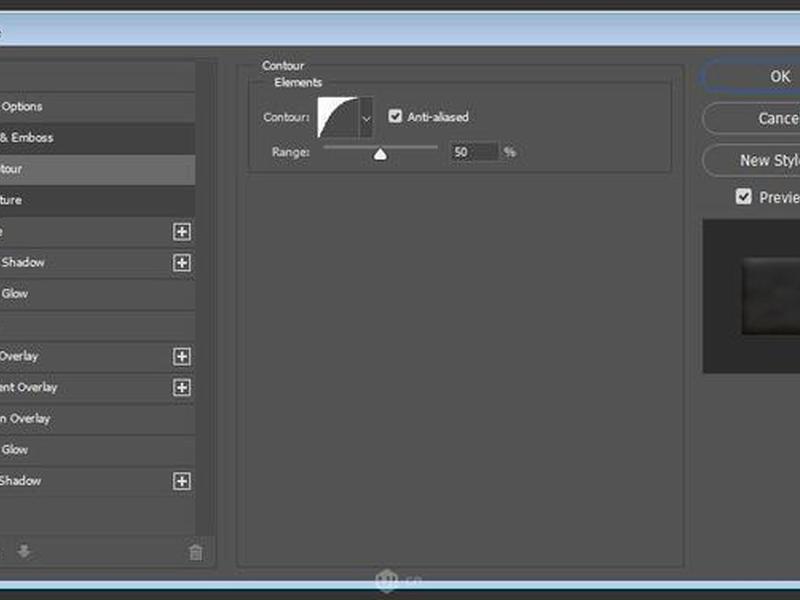Add another Gradient Overlay via plus icon
The width and height of the screenshot is (800, 600).
click(182, 387)
